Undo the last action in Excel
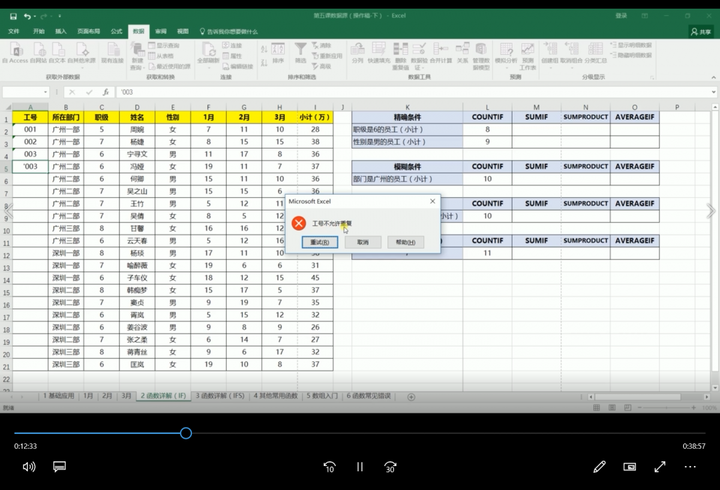This screenshot has height=490, width=720. (x=28, y=16)
